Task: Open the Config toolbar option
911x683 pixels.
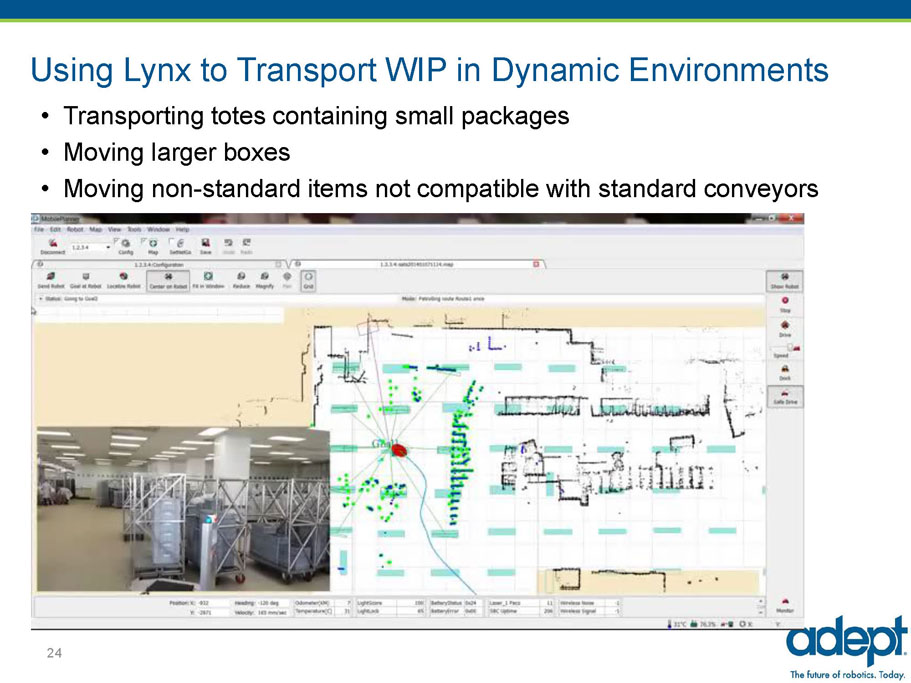Action: pos(126,245)
